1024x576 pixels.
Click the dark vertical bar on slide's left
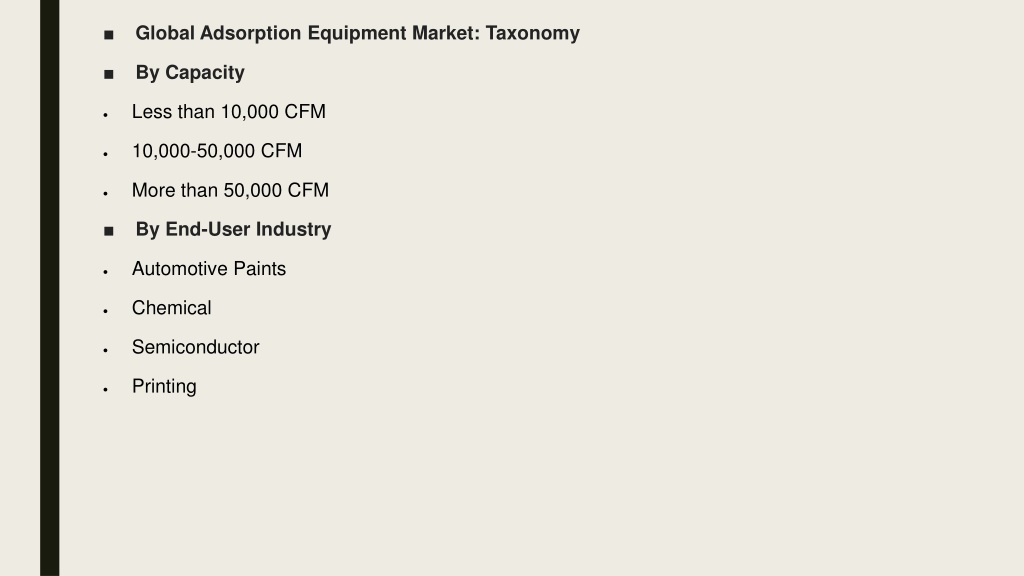pos(50,288)
